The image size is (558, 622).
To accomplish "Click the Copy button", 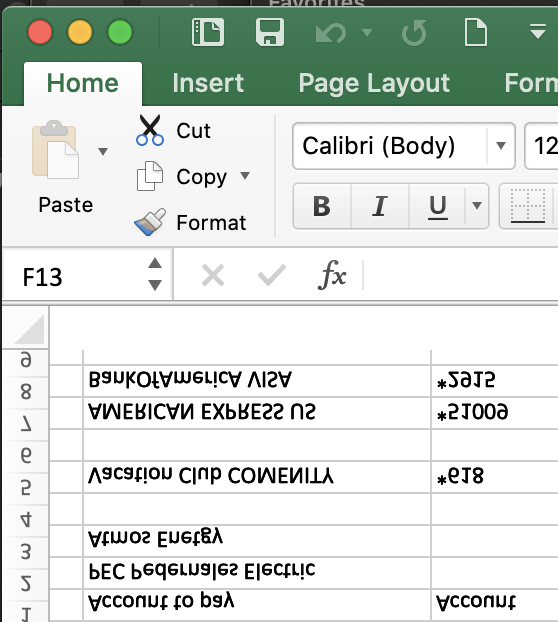I will tap(182, 177).
